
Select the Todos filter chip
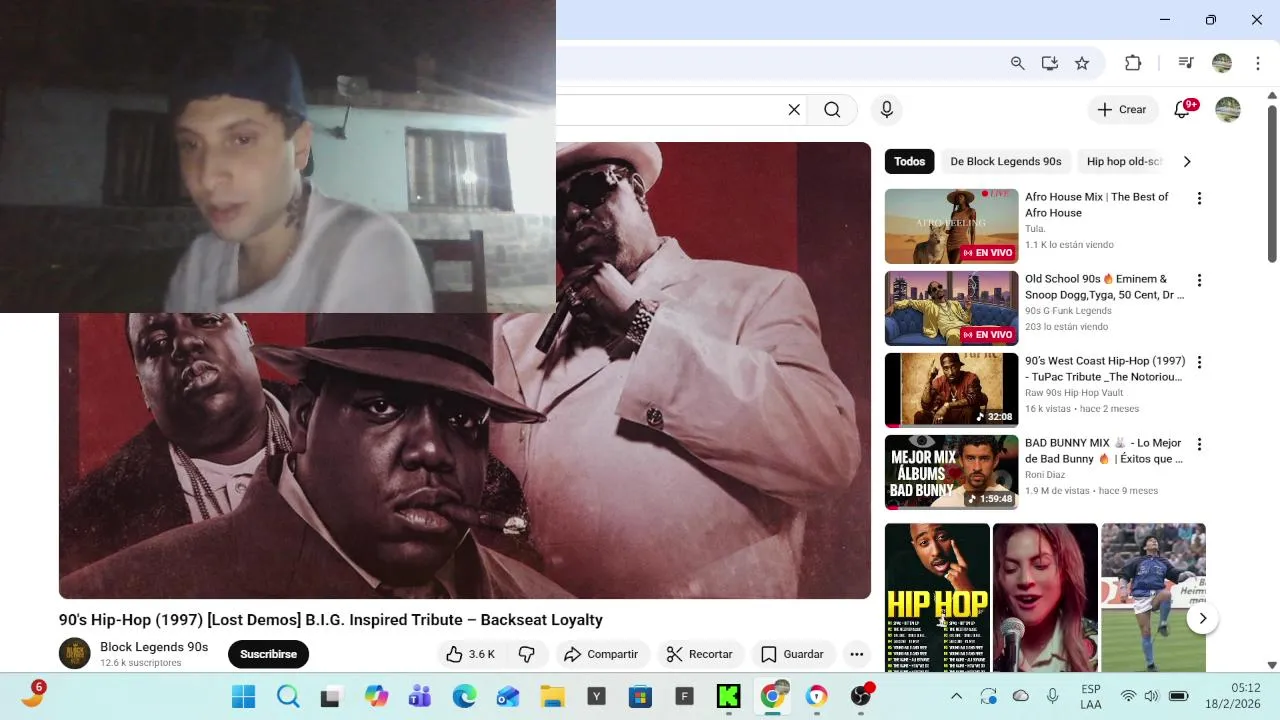pos(909,162)
